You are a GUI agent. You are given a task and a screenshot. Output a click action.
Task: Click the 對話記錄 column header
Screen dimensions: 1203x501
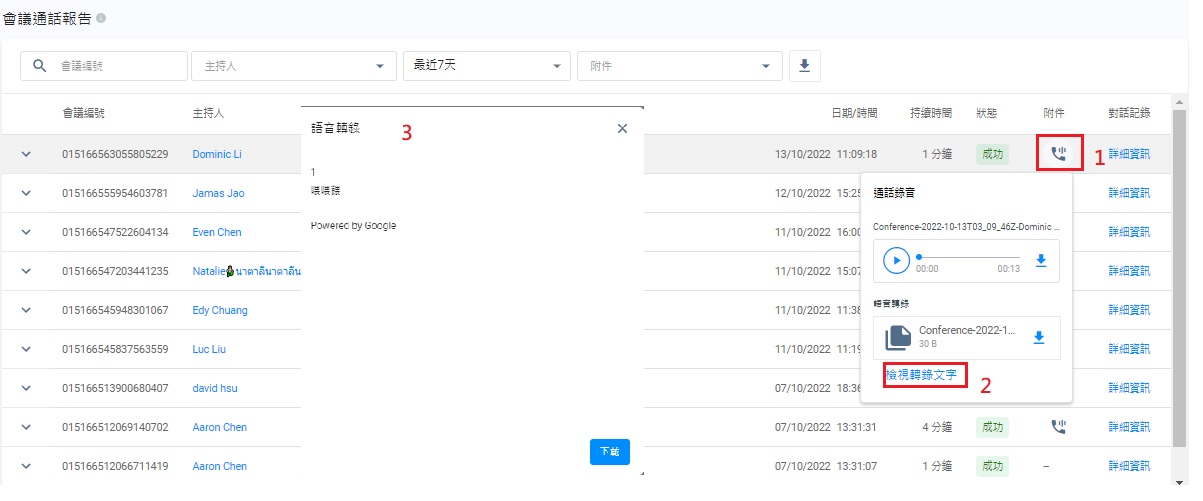1129,114
